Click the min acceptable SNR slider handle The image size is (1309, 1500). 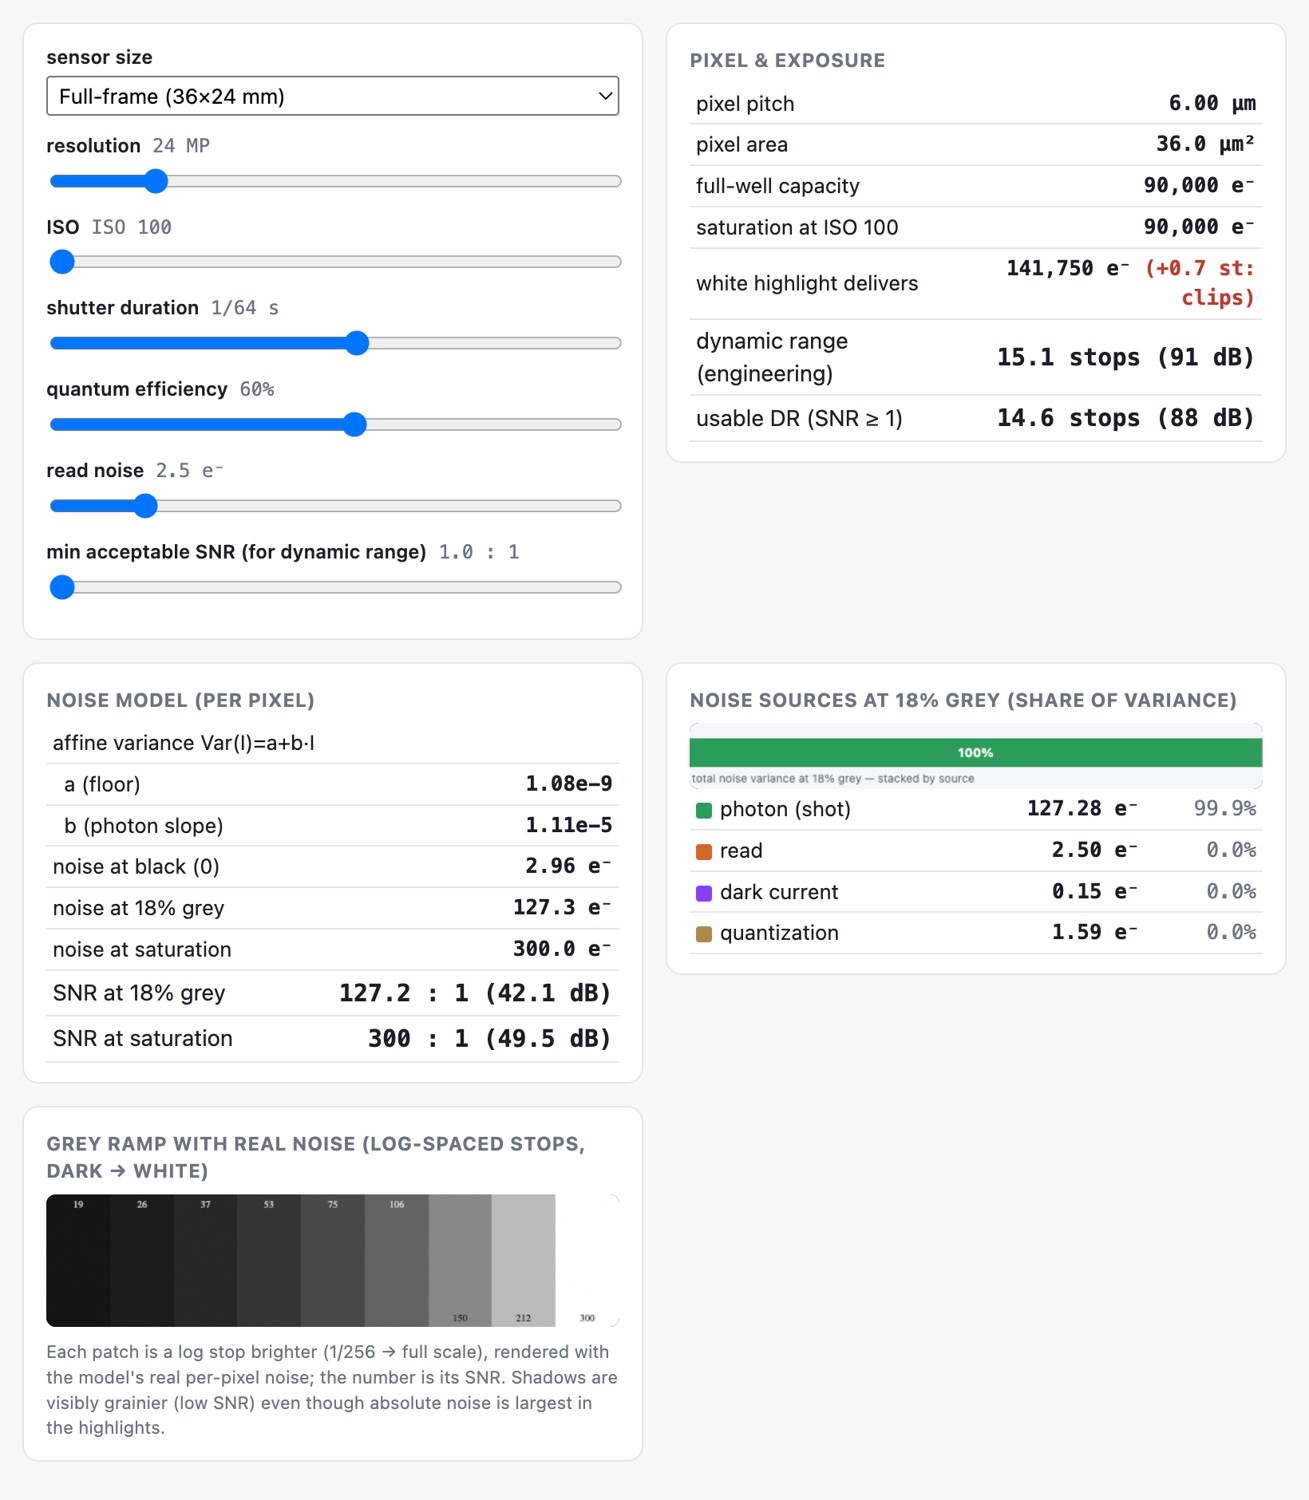tap(62, 587)
